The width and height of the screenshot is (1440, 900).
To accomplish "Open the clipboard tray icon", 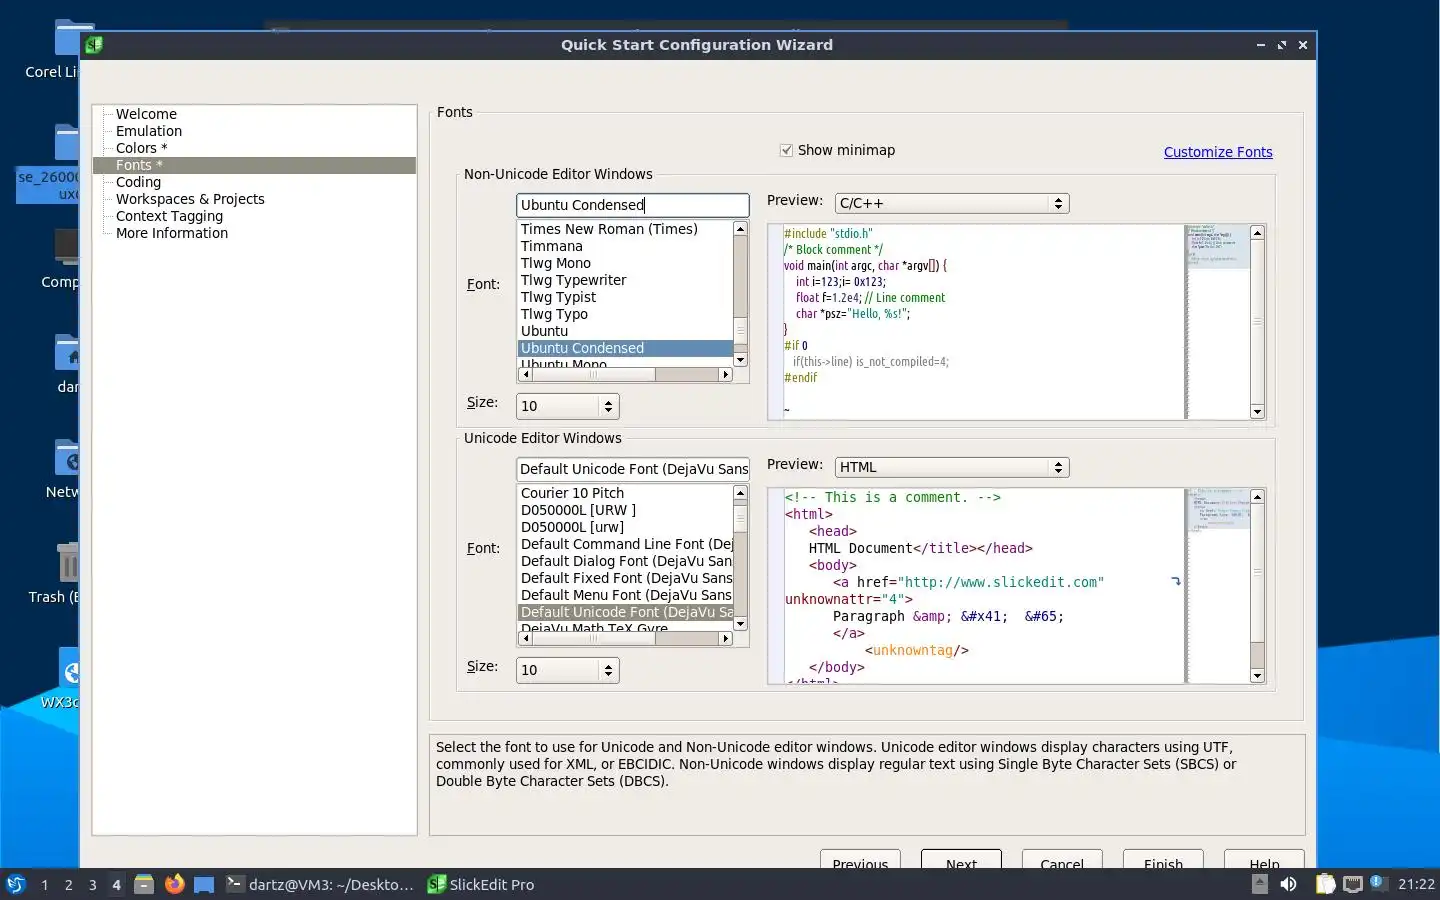I will click(x=1325, y=884).
